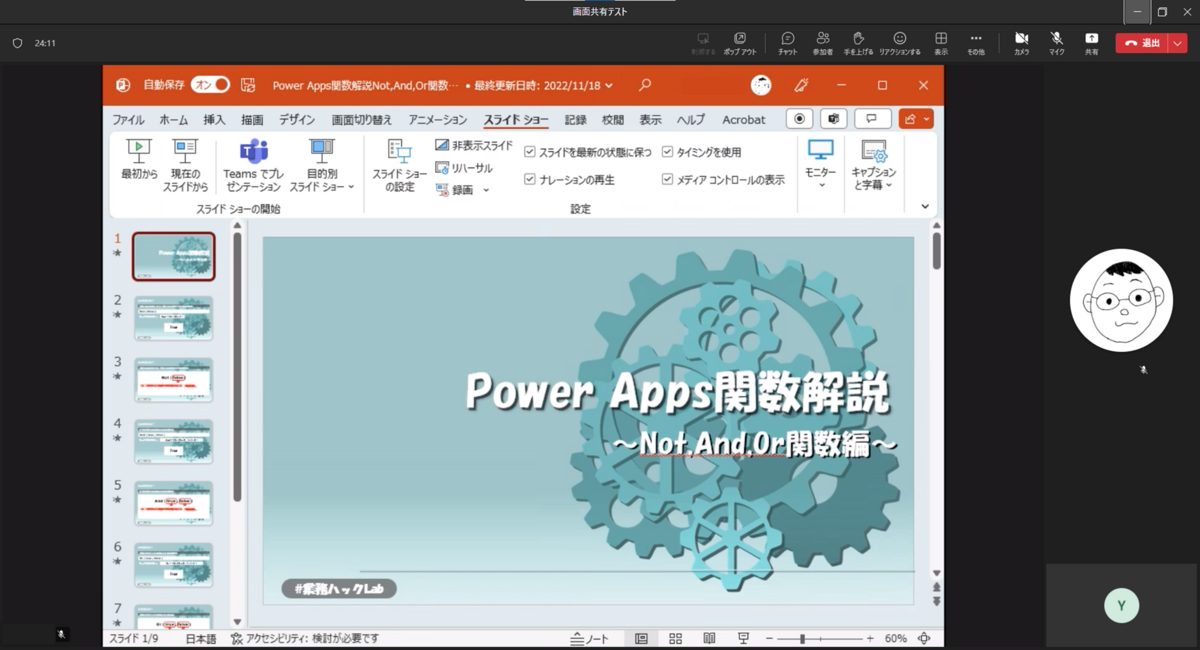The width and height of the screenshot is (1200, 650).
Task: Click the Teams share content button
Action: 1091,42
